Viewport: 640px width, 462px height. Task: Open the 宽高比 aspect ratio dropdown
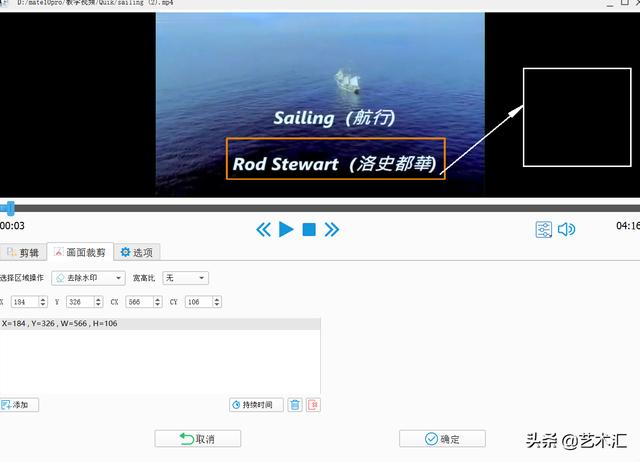point(185,278)
